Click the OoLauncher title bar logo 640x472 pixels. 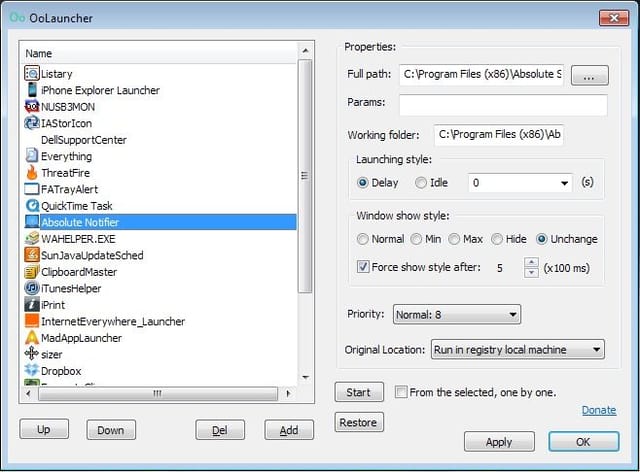pos(17,18)
